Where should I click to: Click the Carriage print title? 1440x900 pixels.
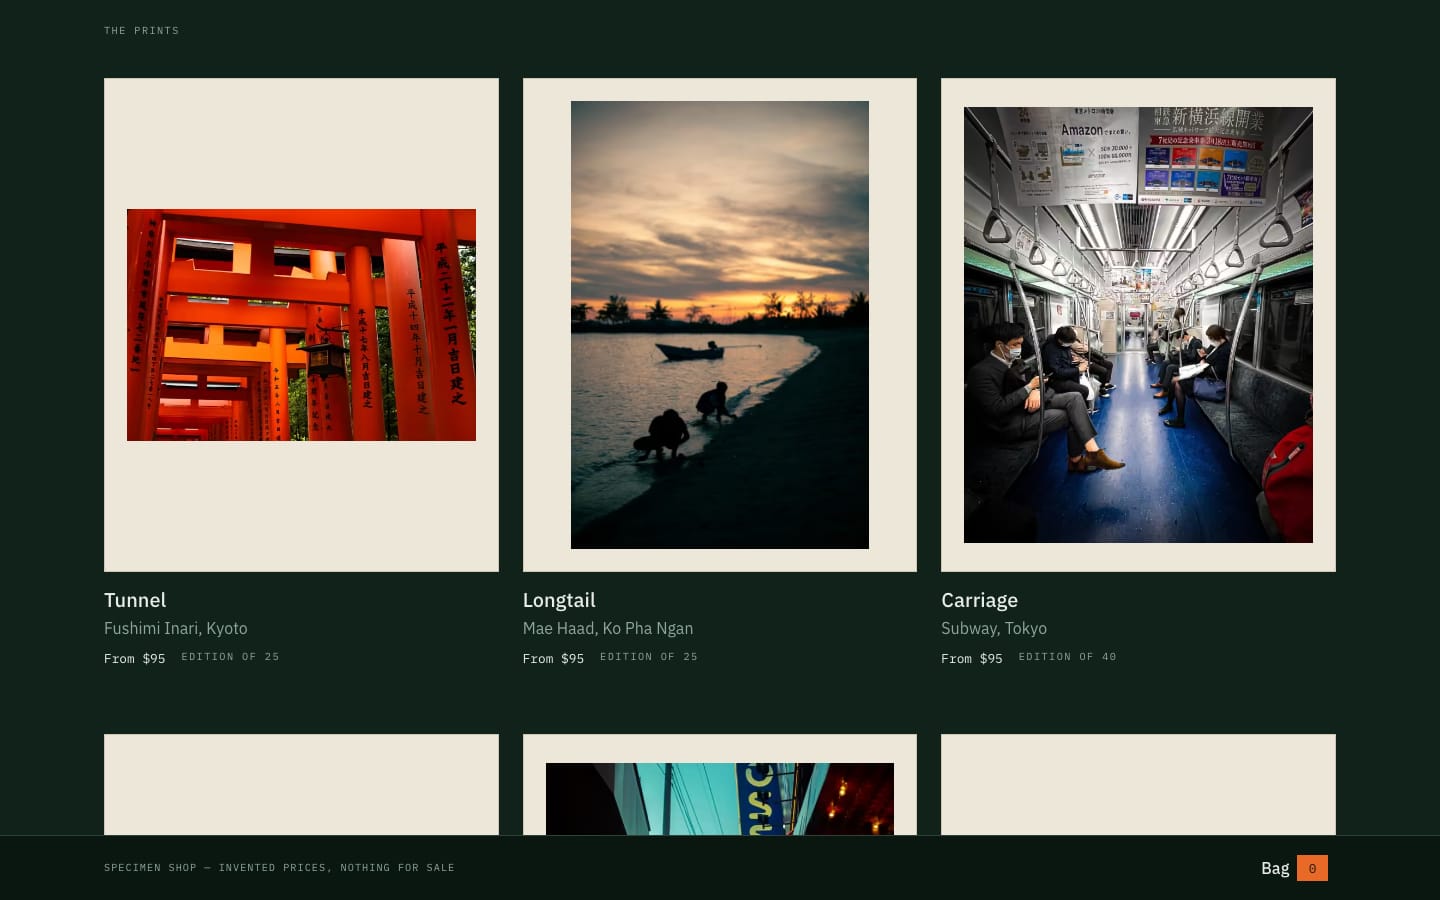(x=979, y=600)
